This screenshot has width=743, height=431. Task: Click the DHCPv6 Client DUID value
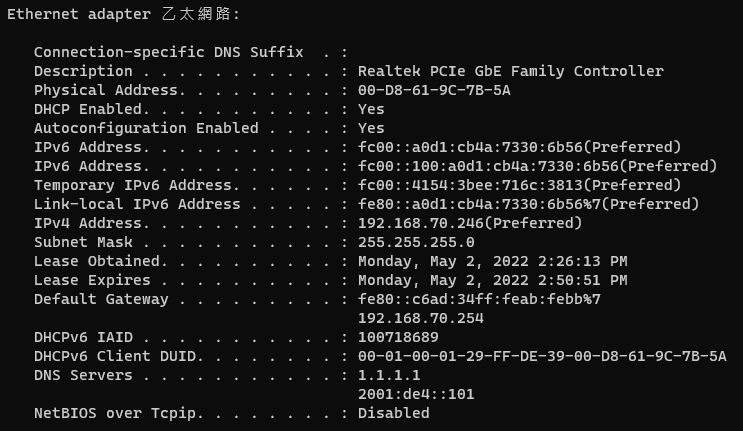[542, 356]
